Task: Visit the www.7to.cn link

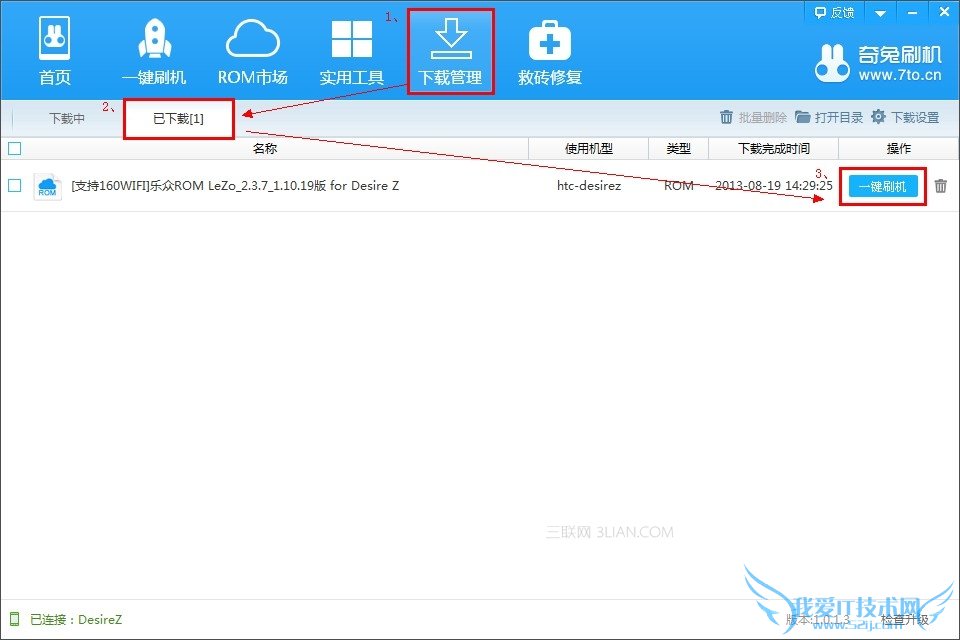Action: (899, 75)
